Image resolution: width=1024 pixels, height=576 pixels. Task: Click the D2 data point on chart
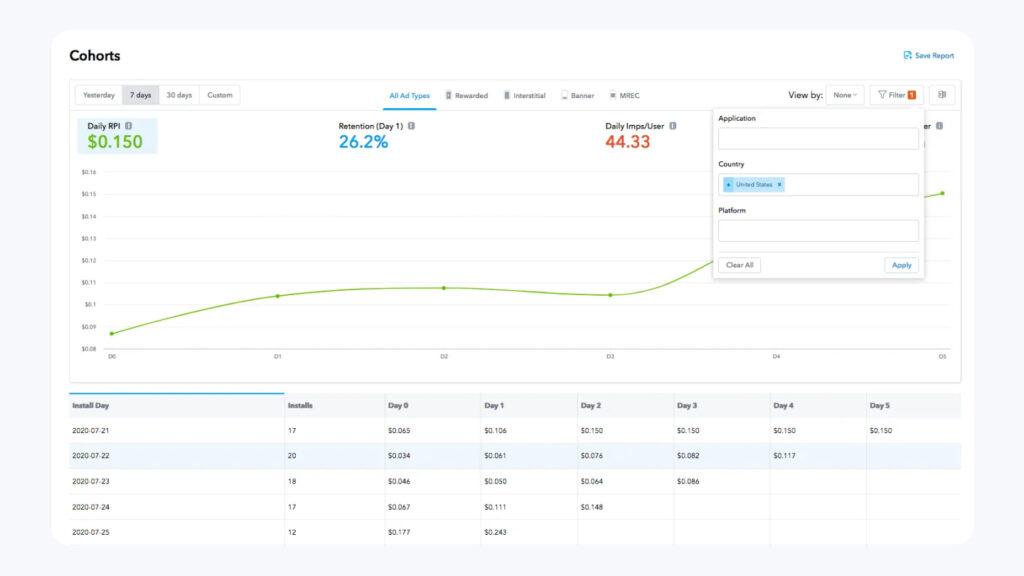point(444,288)
